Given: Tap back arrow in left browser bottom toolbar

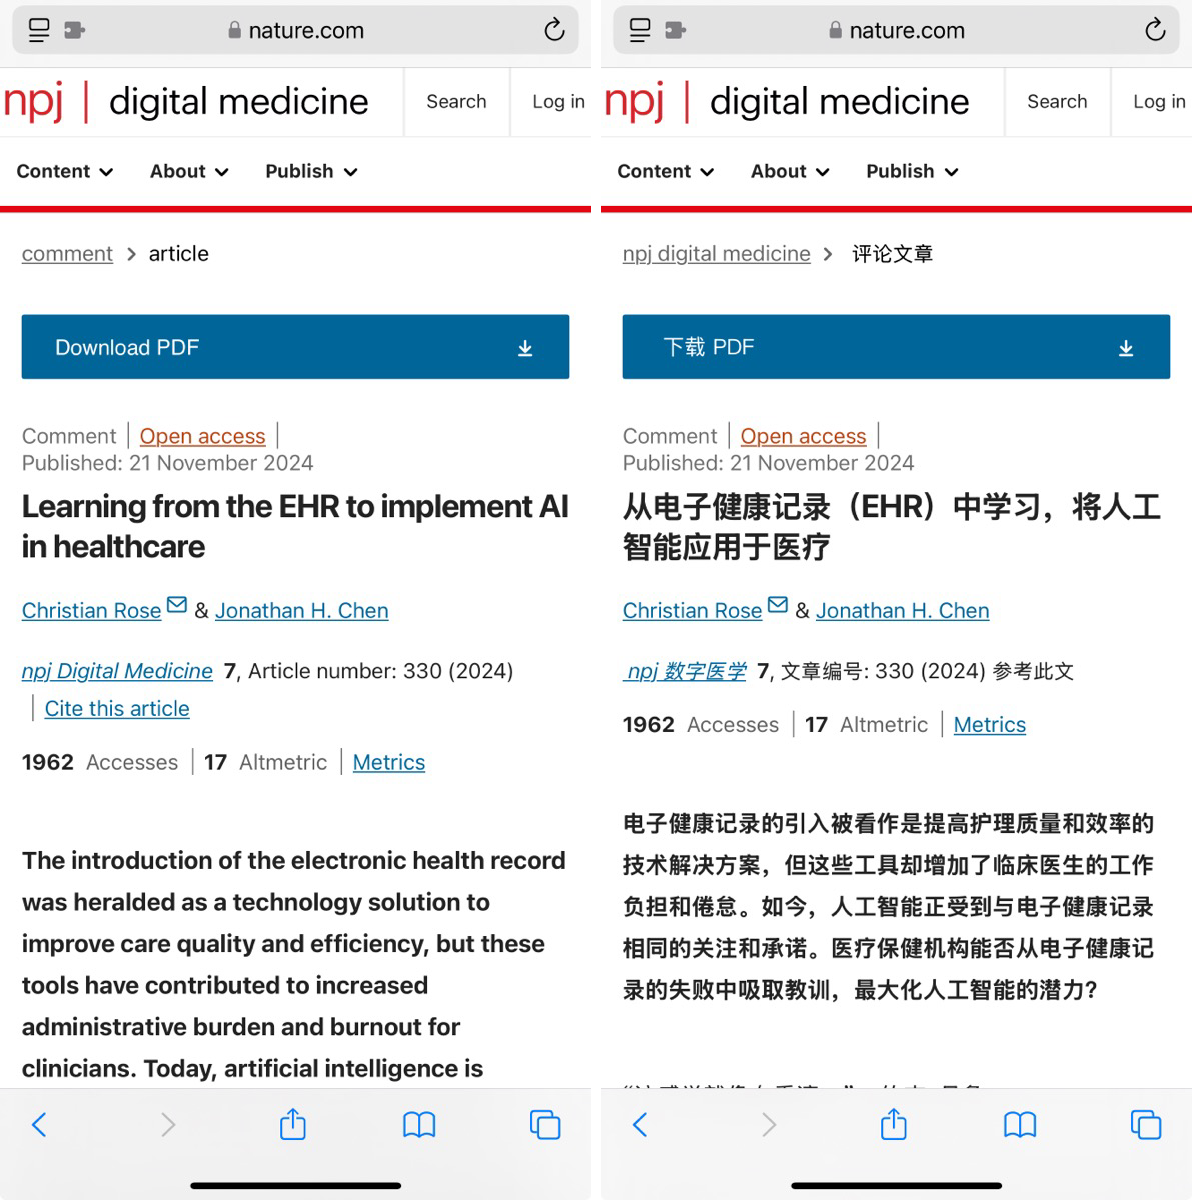Looking at the screenshot, I should click(x=40, y=1125).
